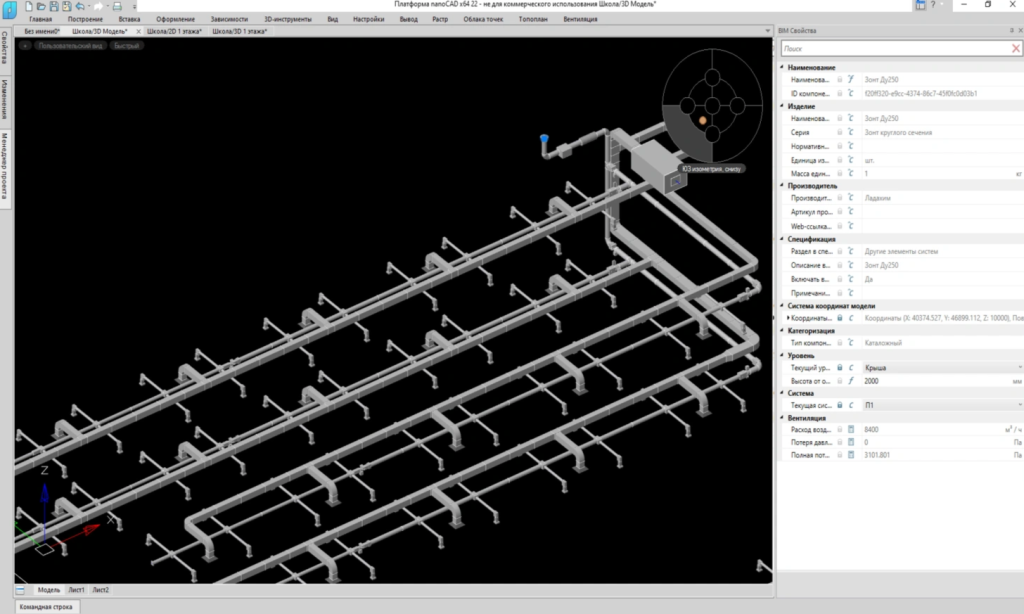1024x614 pixels.
Task: Click the Save As icon
Action: [66, 6]
